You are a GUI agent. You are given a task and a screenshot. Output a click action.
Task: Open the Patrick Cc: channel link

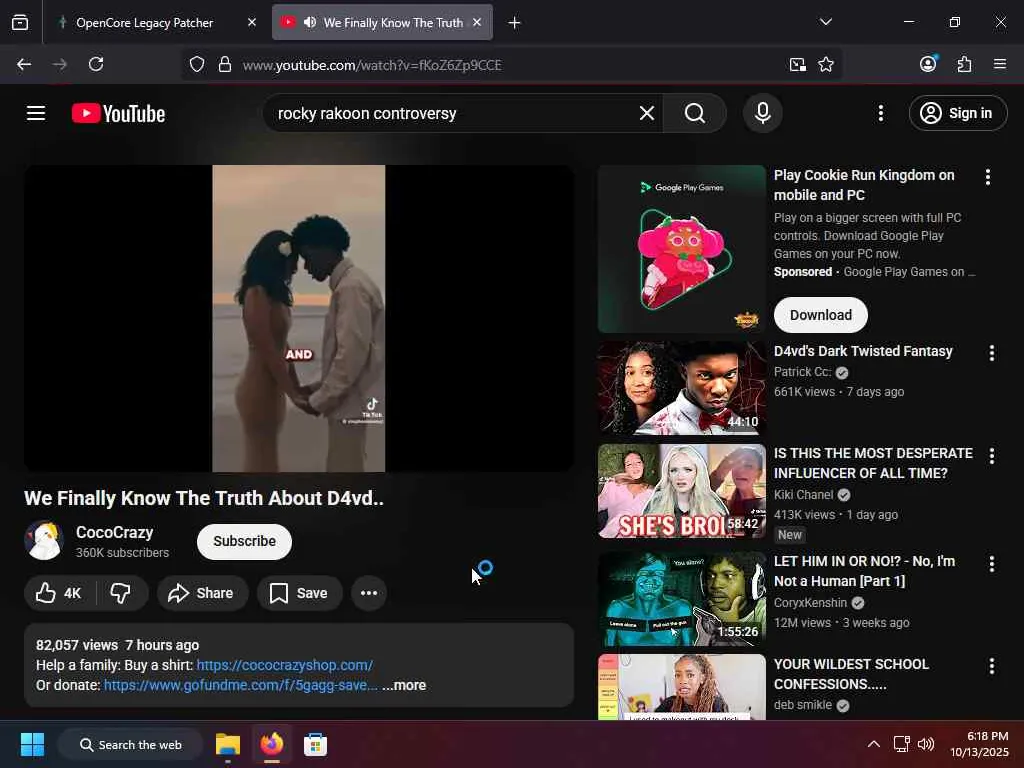pyautogui.click(x=803, y=372)
